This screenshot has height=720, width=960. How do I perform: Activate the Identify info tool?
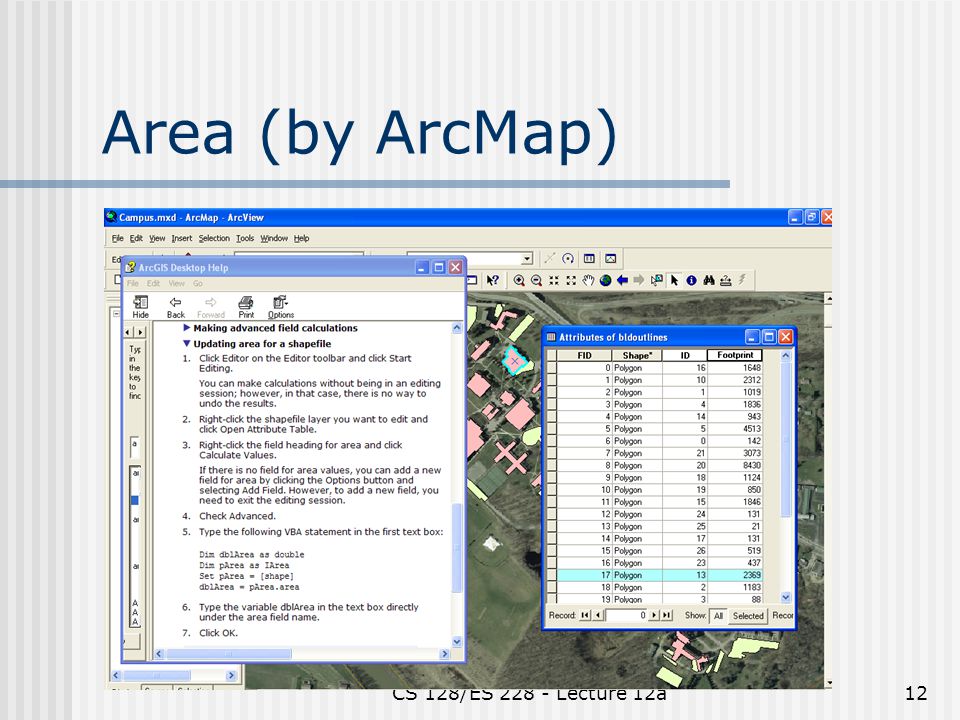pyautogui.click(x=691, y=280)
